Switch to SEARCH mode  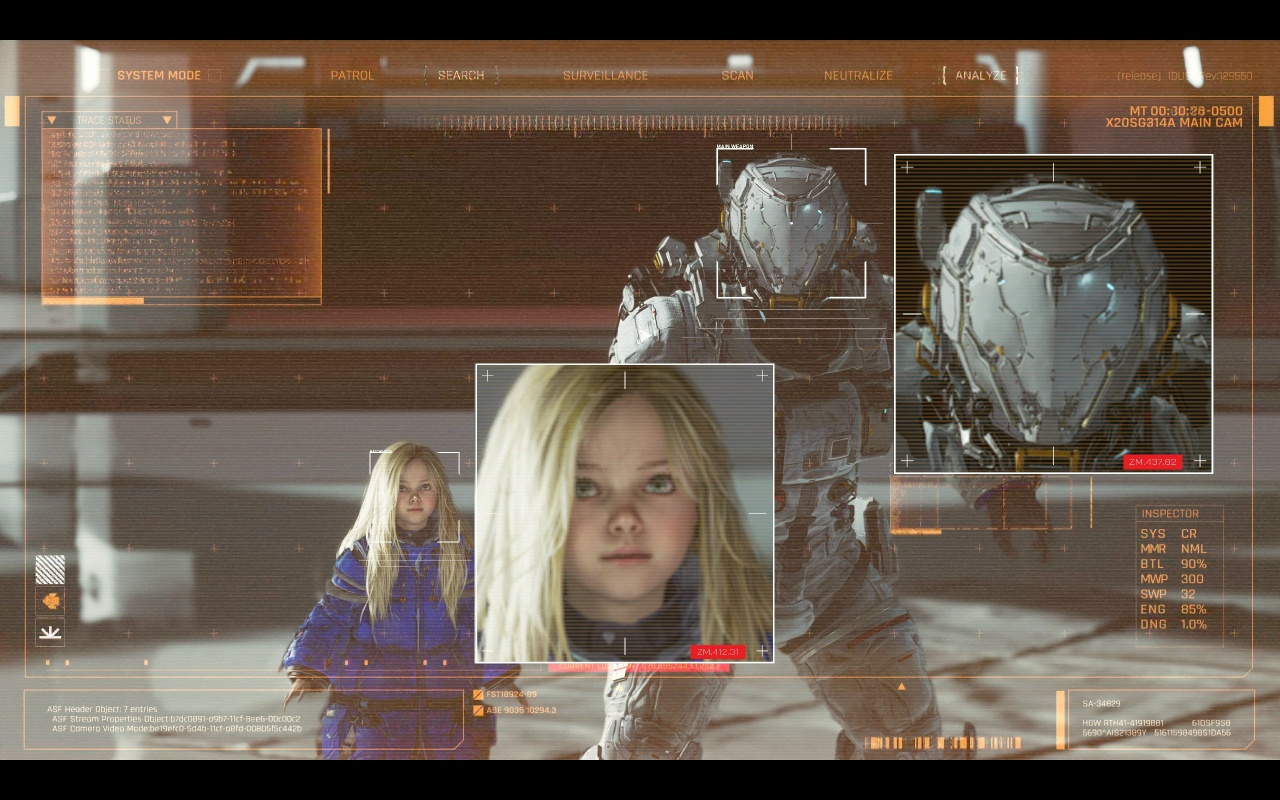(461, 75)
